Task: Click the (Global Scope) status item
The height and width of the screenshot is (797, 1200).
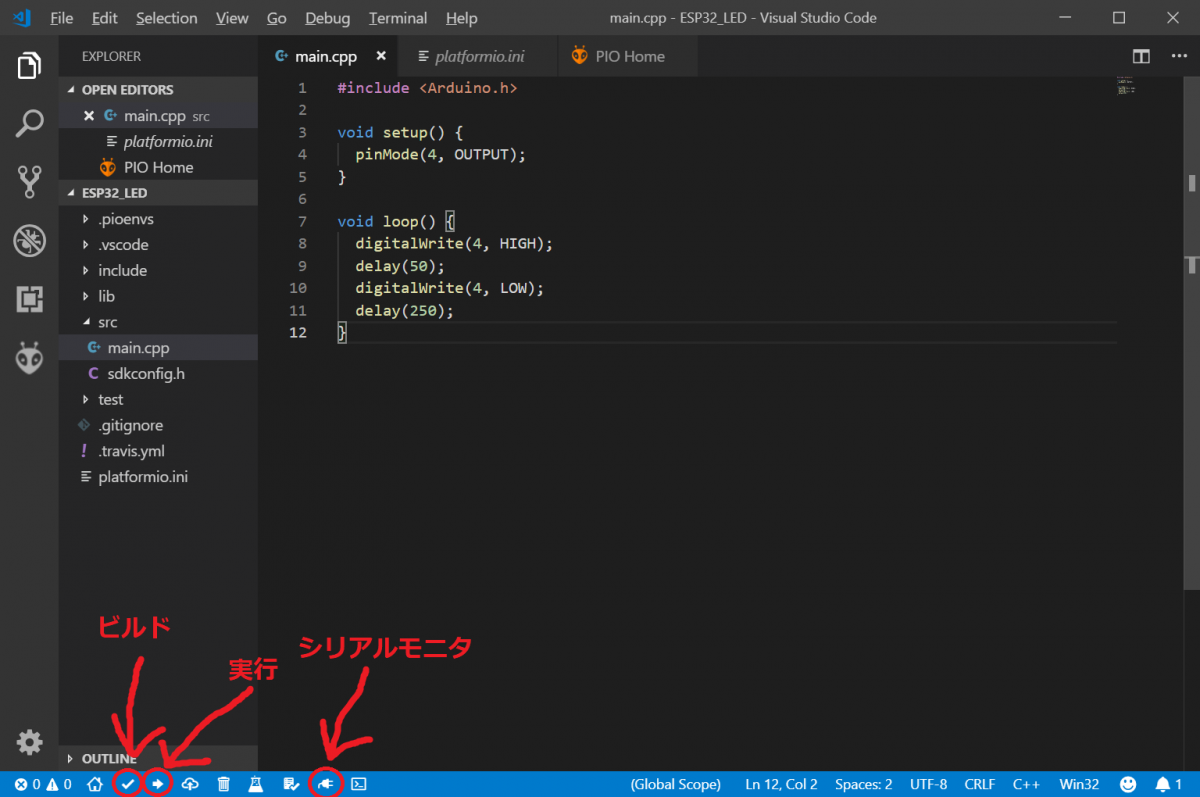Action: pyautogui.click(x=676, y=784)
